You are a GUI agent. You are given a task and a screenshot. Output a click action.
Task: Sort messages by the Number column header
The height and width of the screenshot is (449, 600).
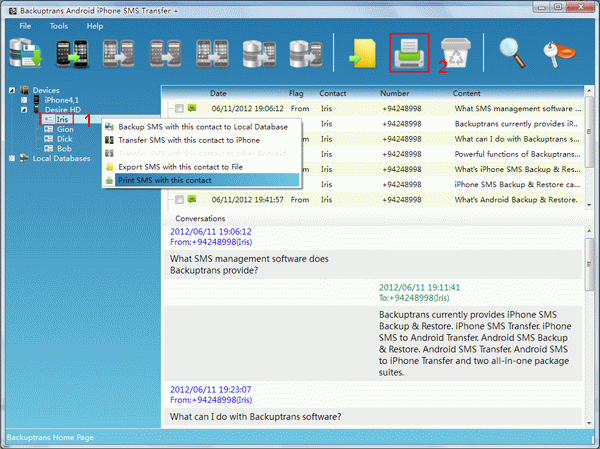point(395,93)
